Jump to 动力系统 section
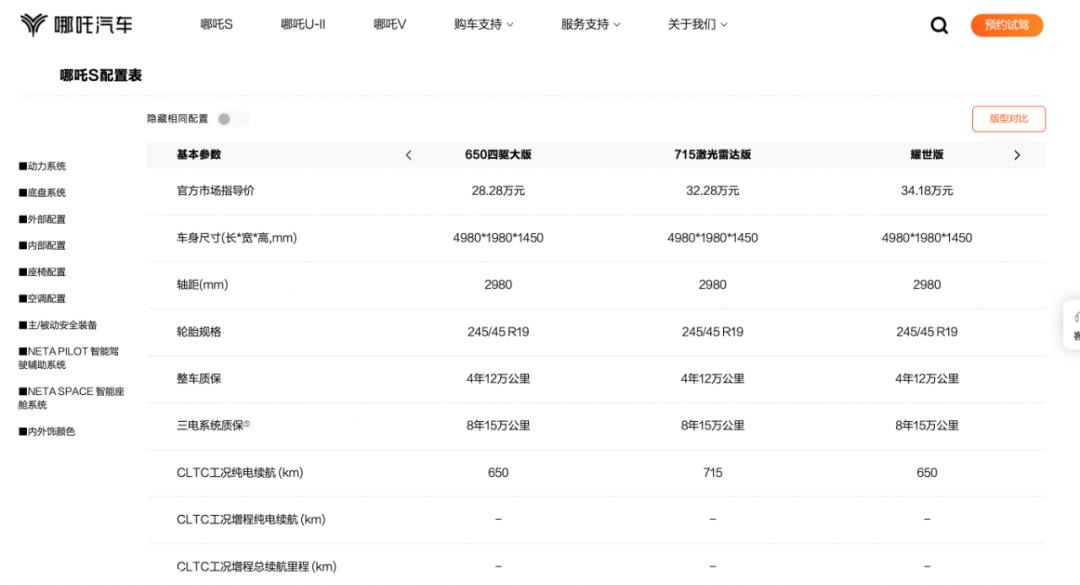The width and height of the screenshot is (1080, 585). coord(43,166)
